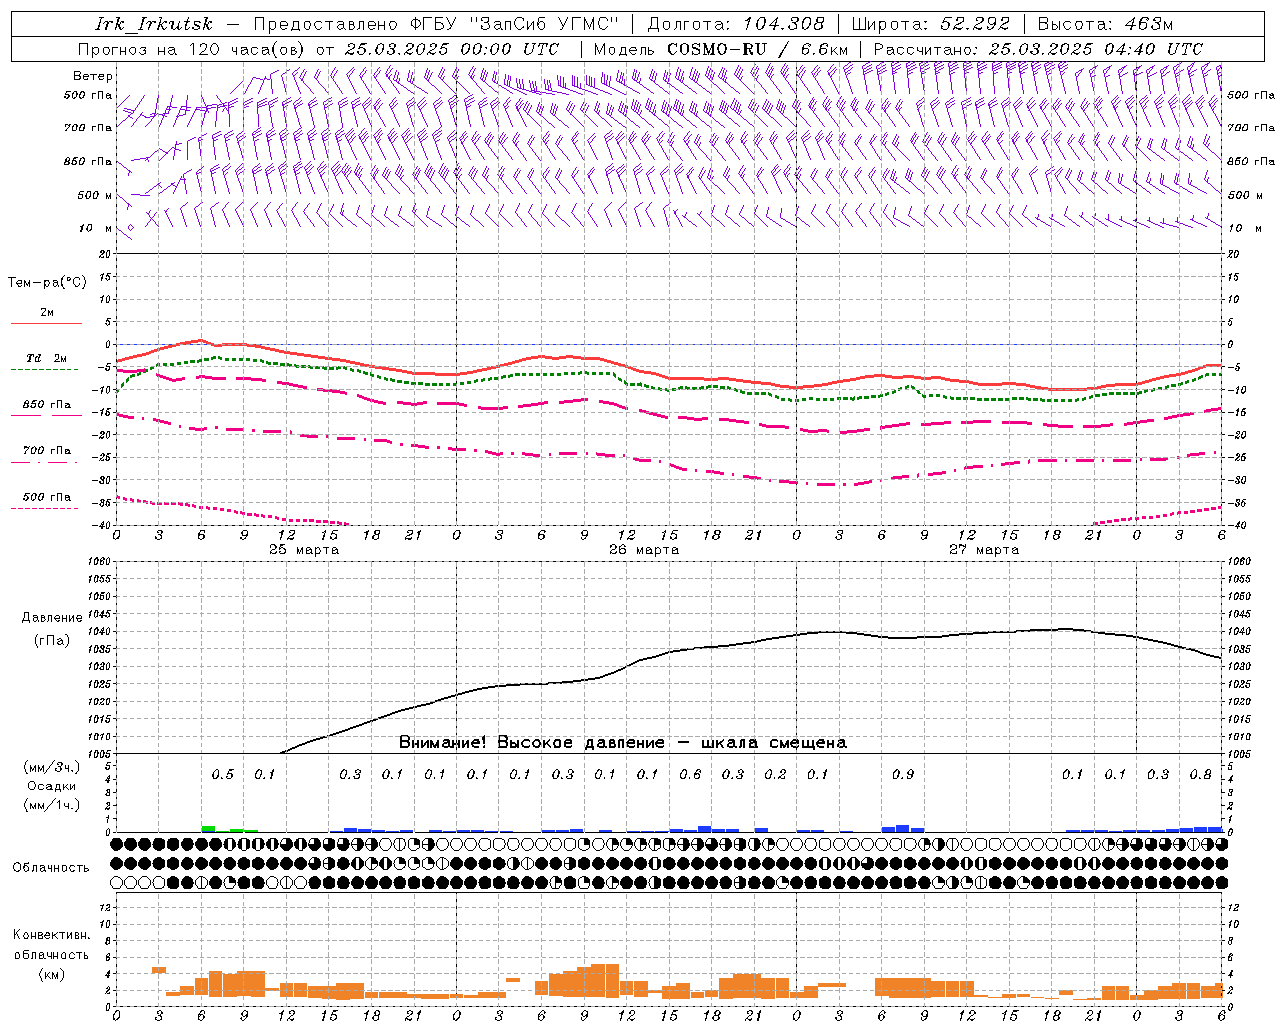Click the 27 марта date label

[x=984, y=550]
